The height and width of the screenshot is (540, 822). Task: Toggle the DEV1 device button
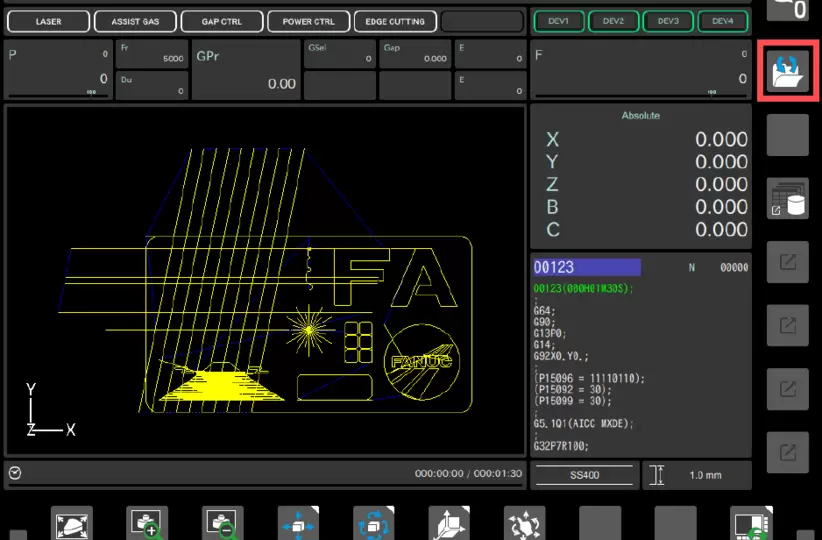click(559, 21)
